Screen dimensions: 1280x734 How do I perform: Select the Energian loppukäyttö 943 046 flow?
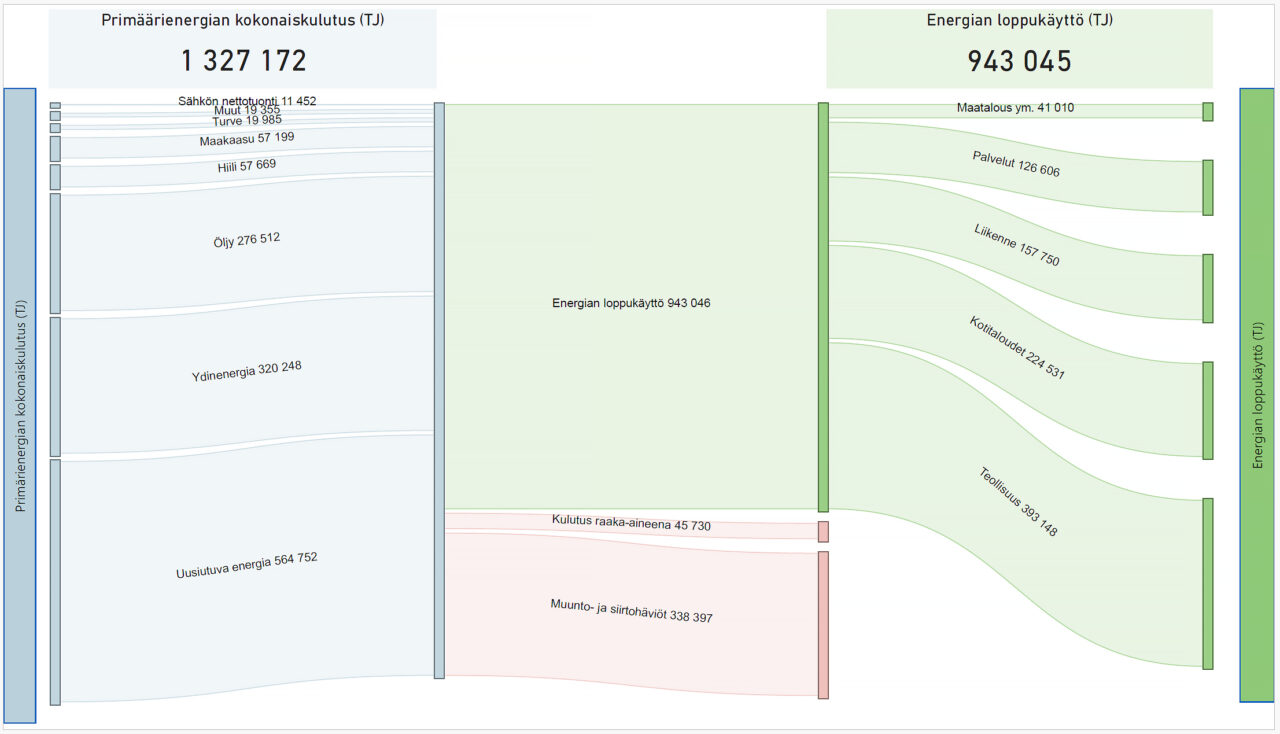pyautogui.click(x=631, y=305)
